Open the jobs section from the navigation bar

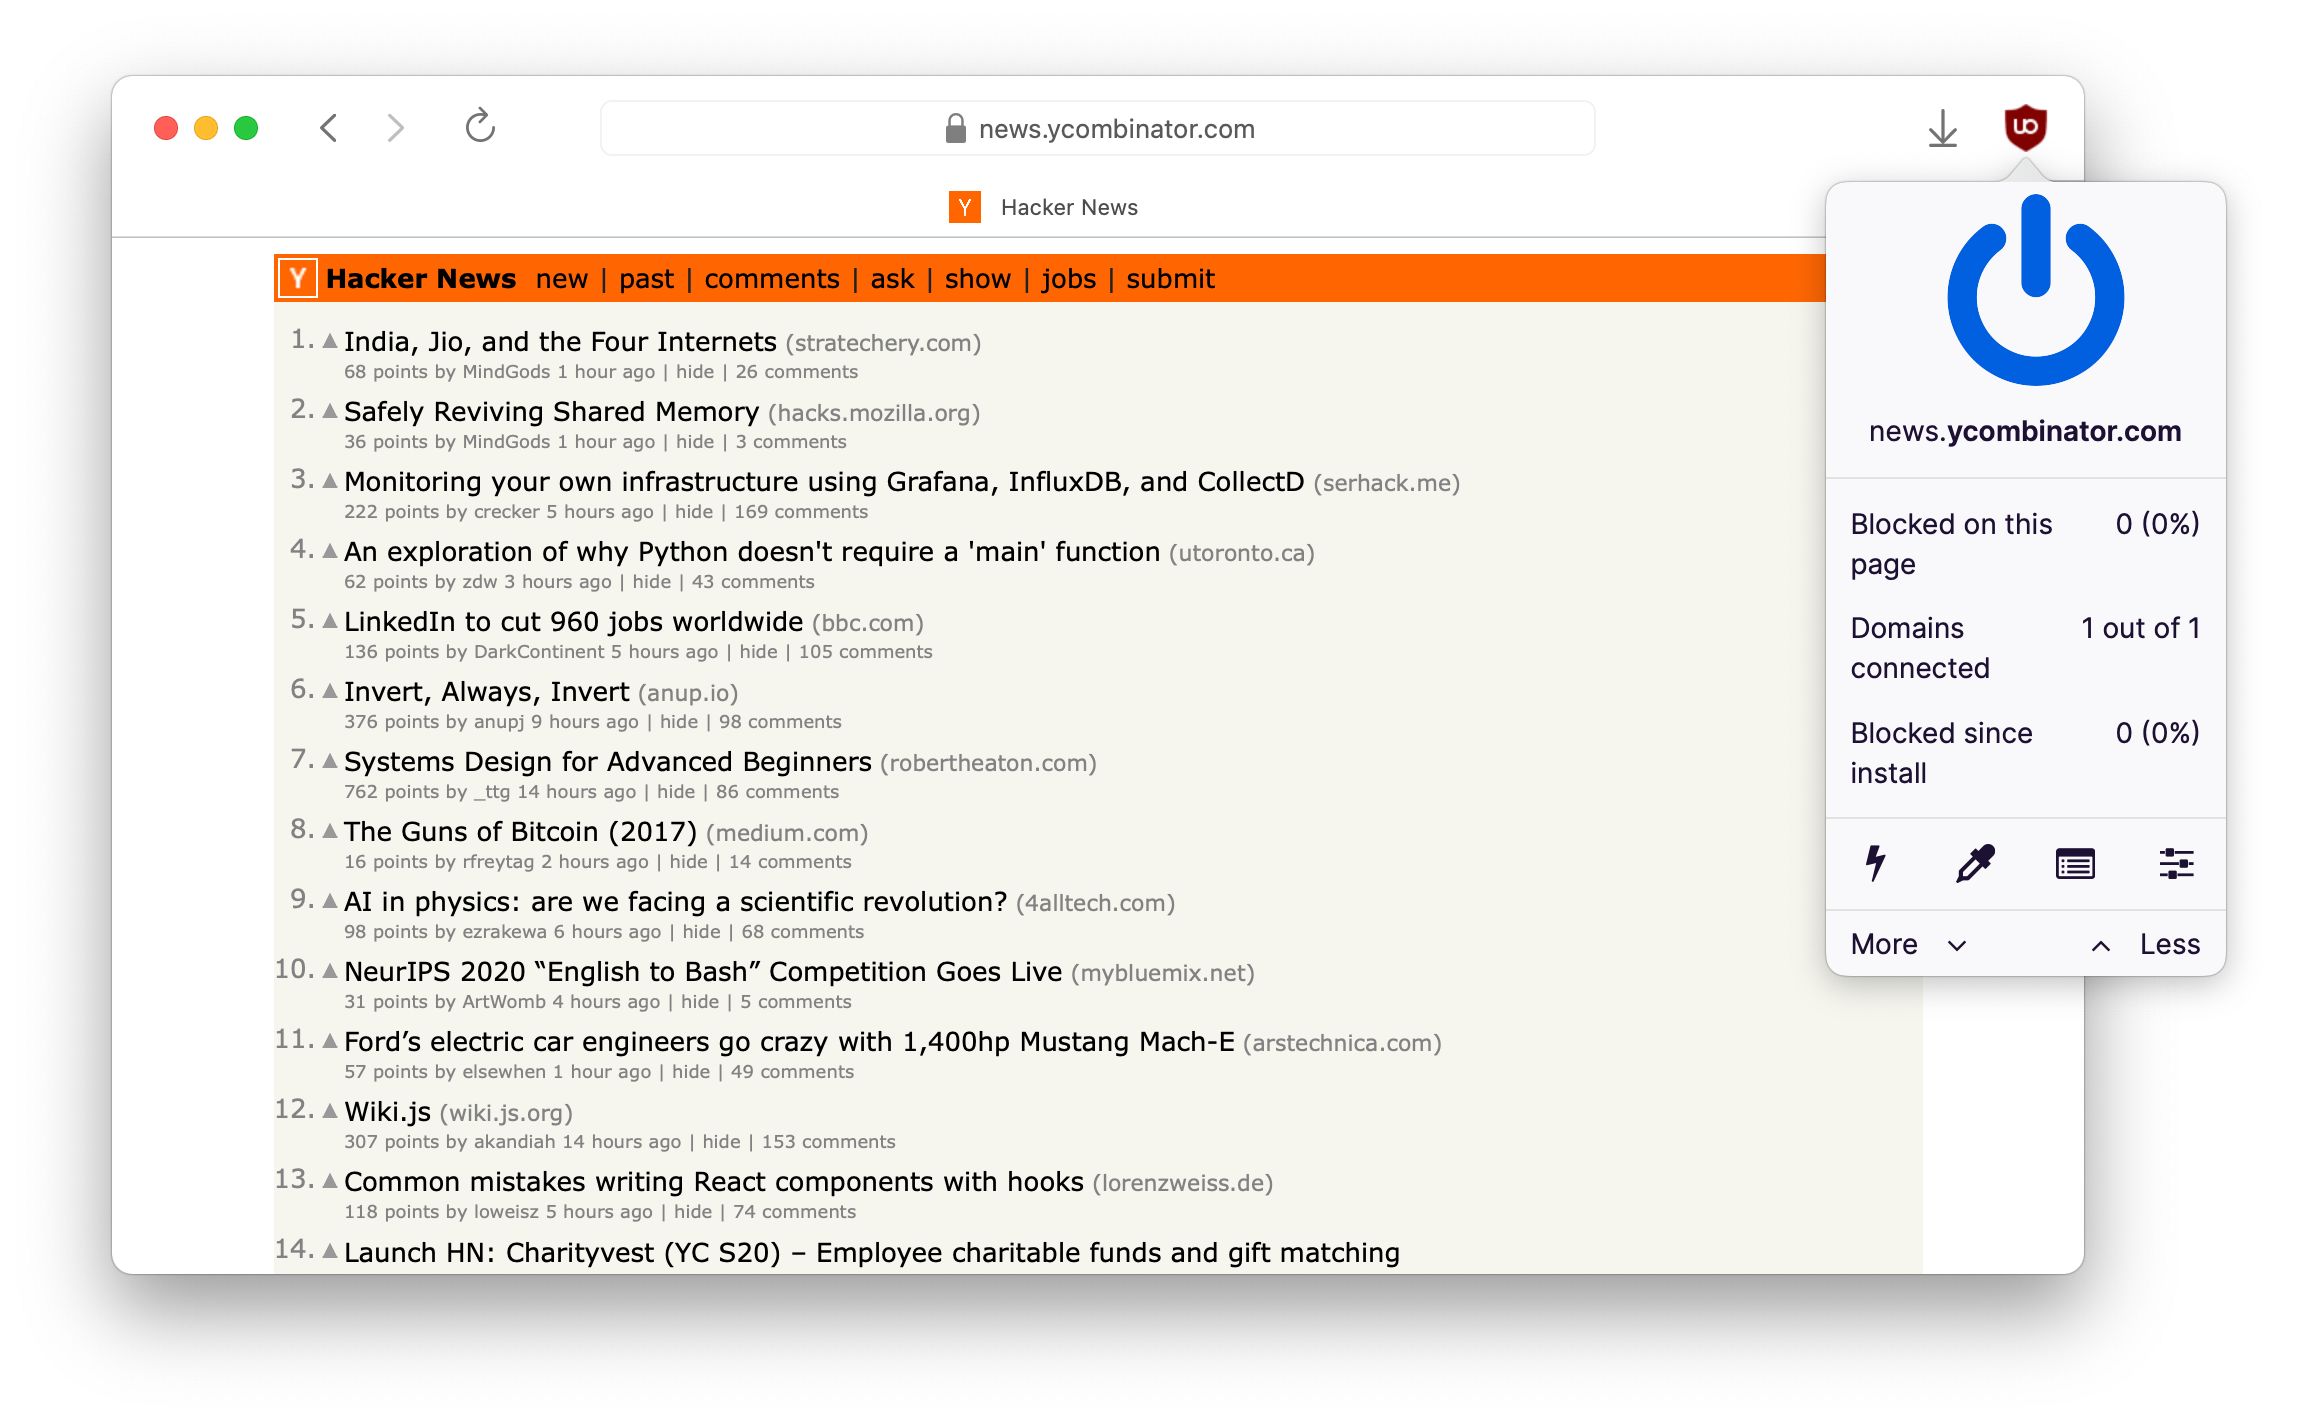tap(1068, 279)
